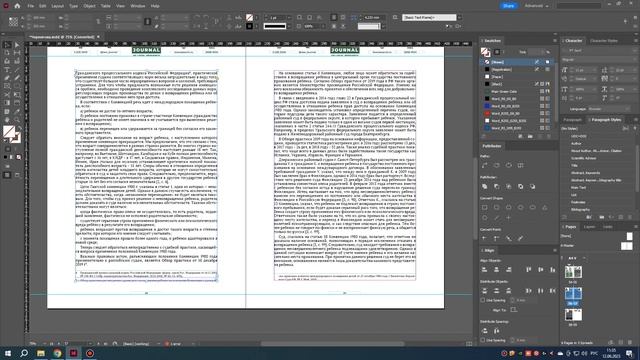Screen dimensions: 640x360
Task: Open the stroke weight dropdown in control bar
Action: pyautogui.click(x=289, y=18)
